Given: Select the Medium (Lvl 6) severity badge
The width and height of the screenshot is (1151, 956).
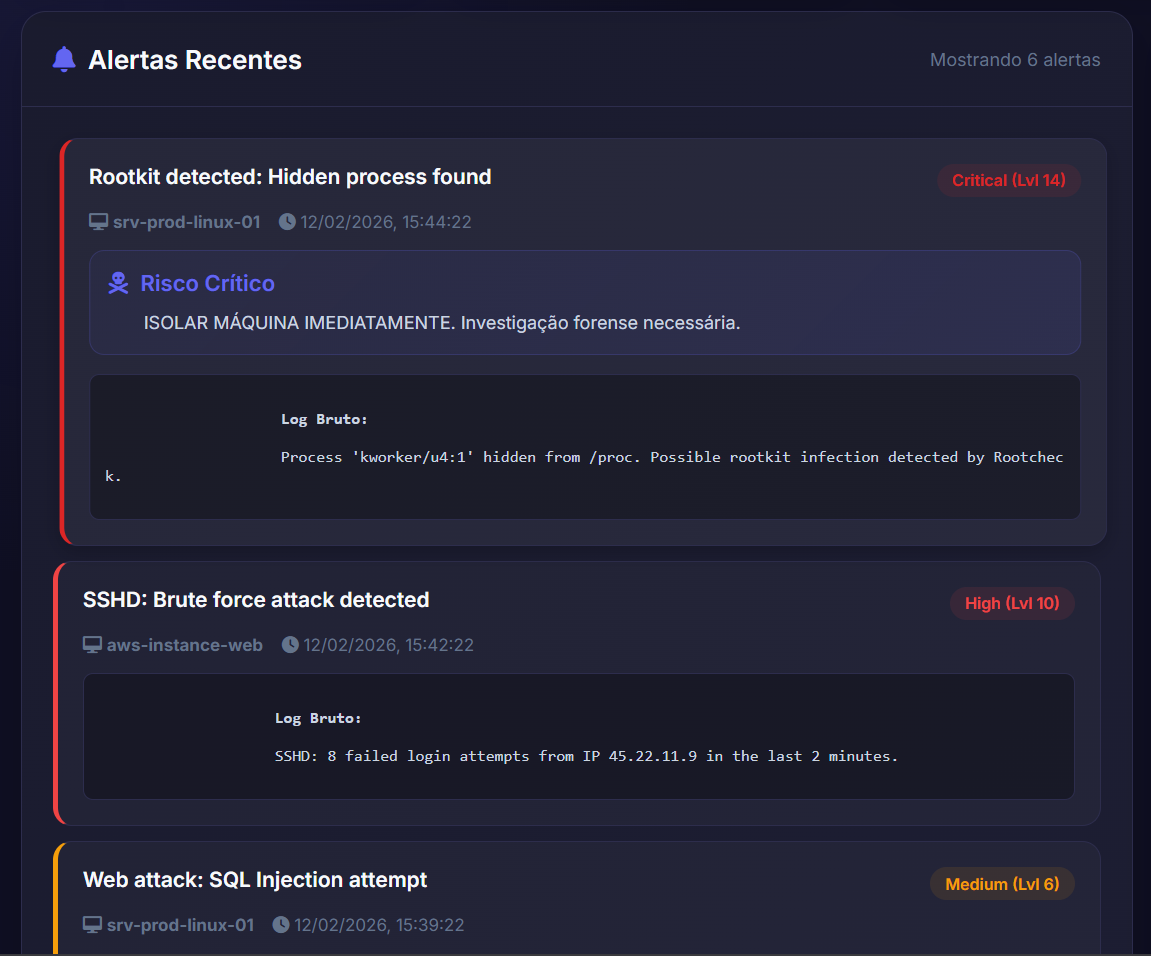Looking at the screenshot, I should pyautogui.click(x=1002, y=884).
